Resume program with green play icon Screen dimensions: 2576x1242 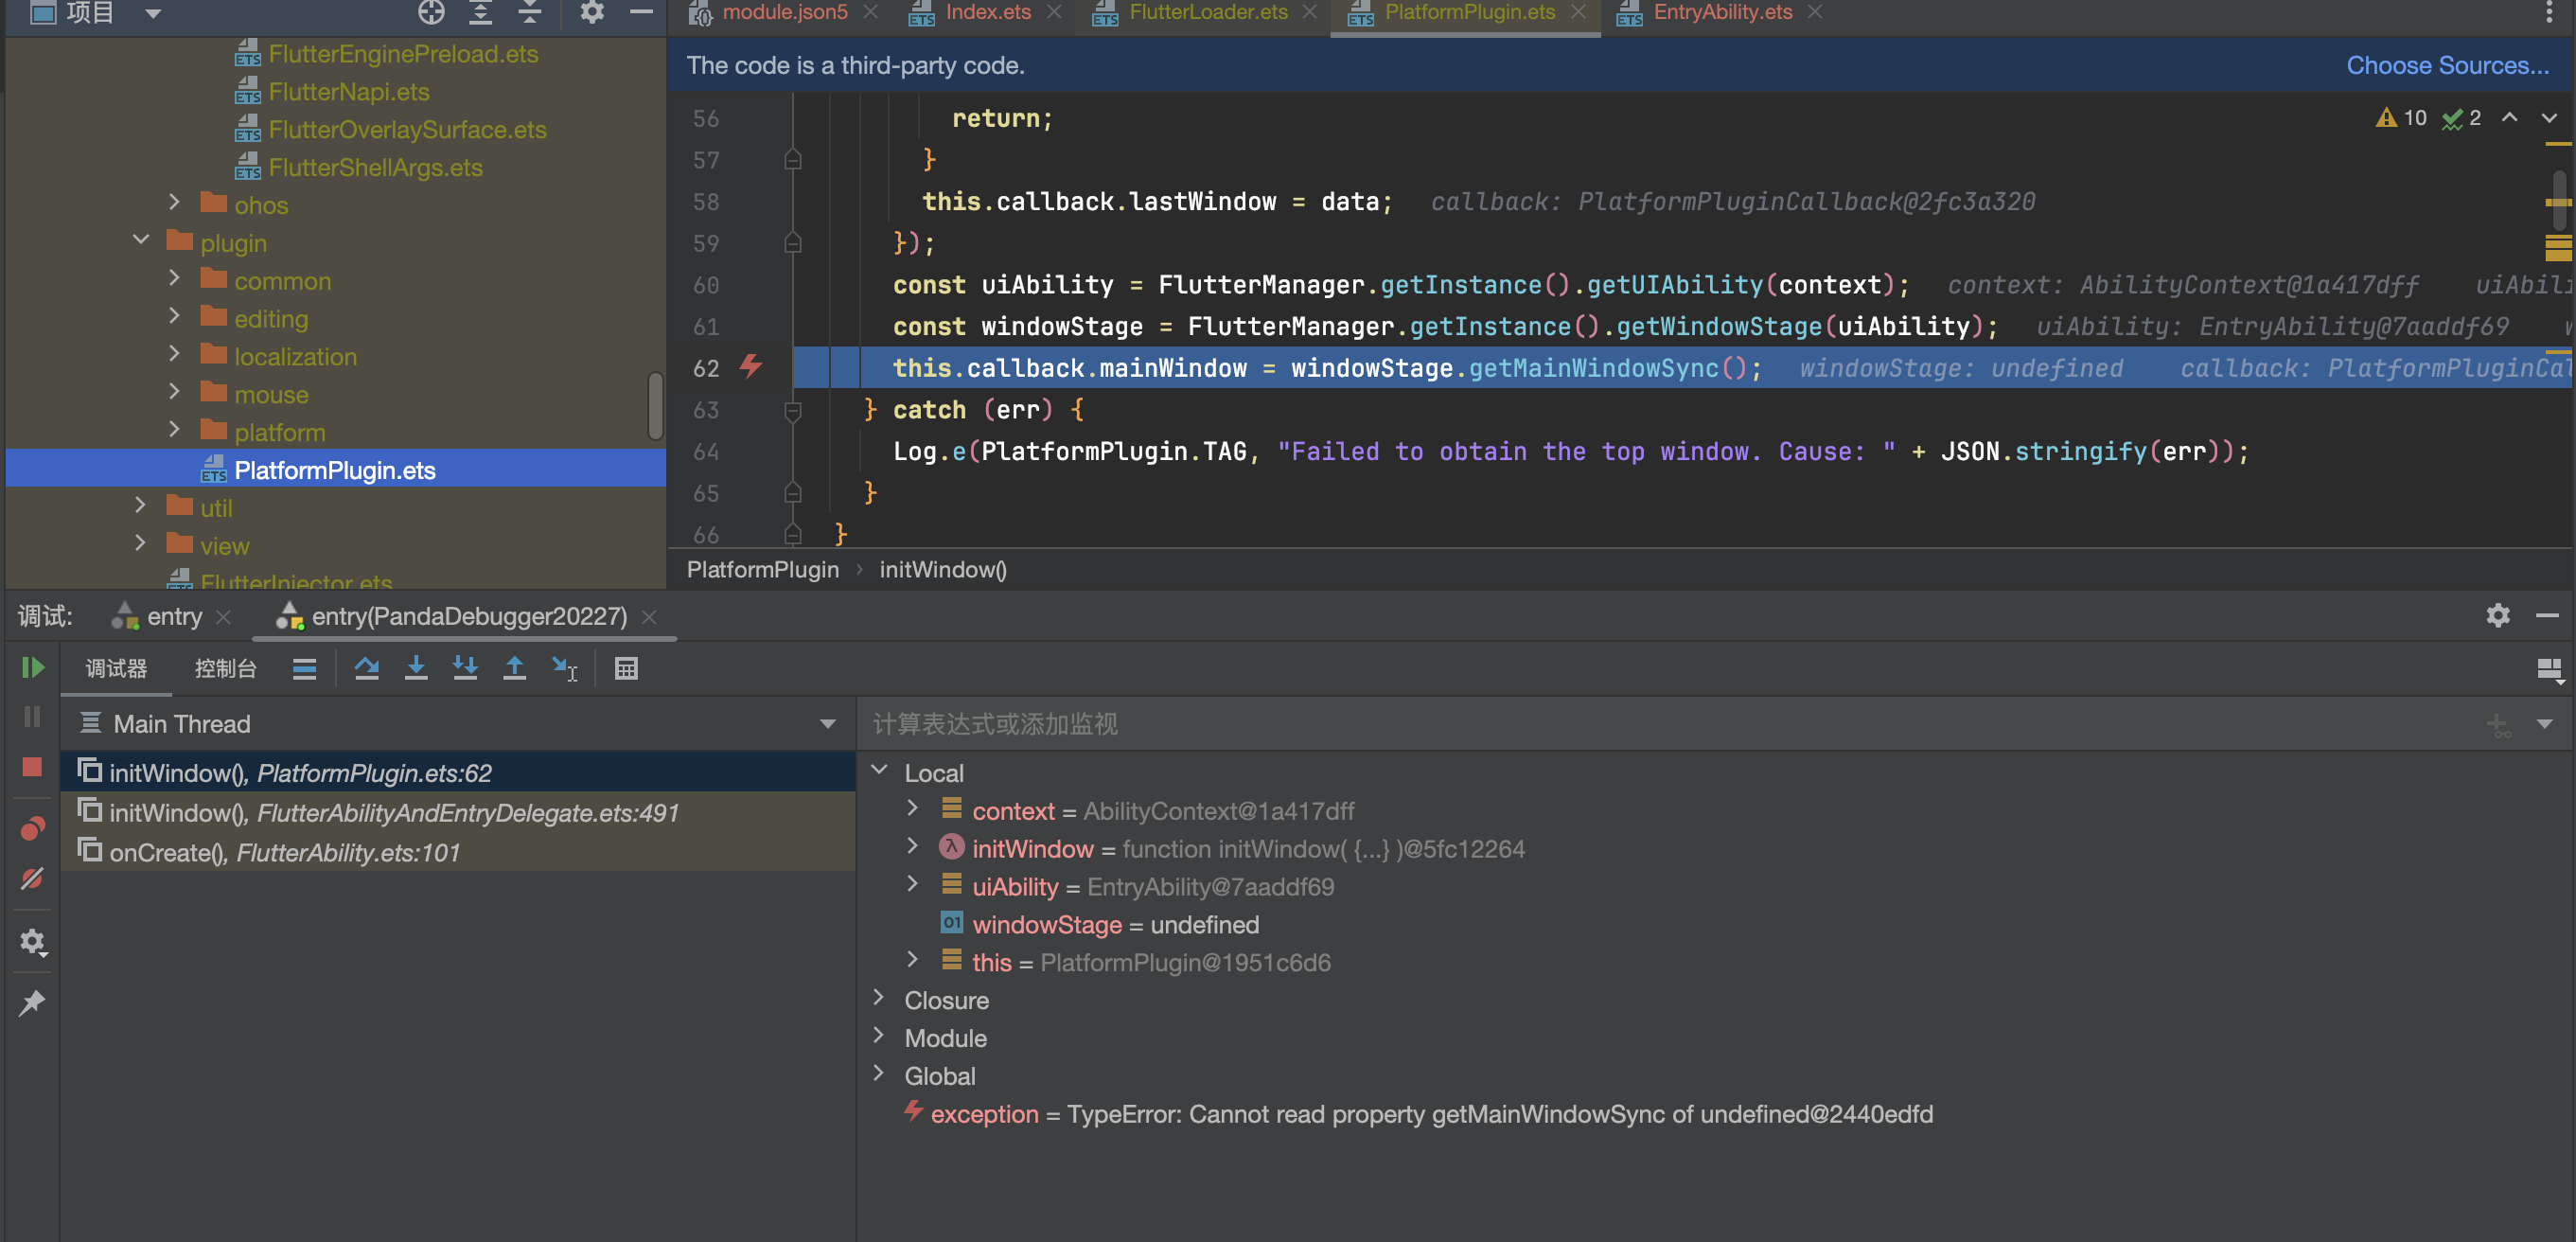(32, 667)
